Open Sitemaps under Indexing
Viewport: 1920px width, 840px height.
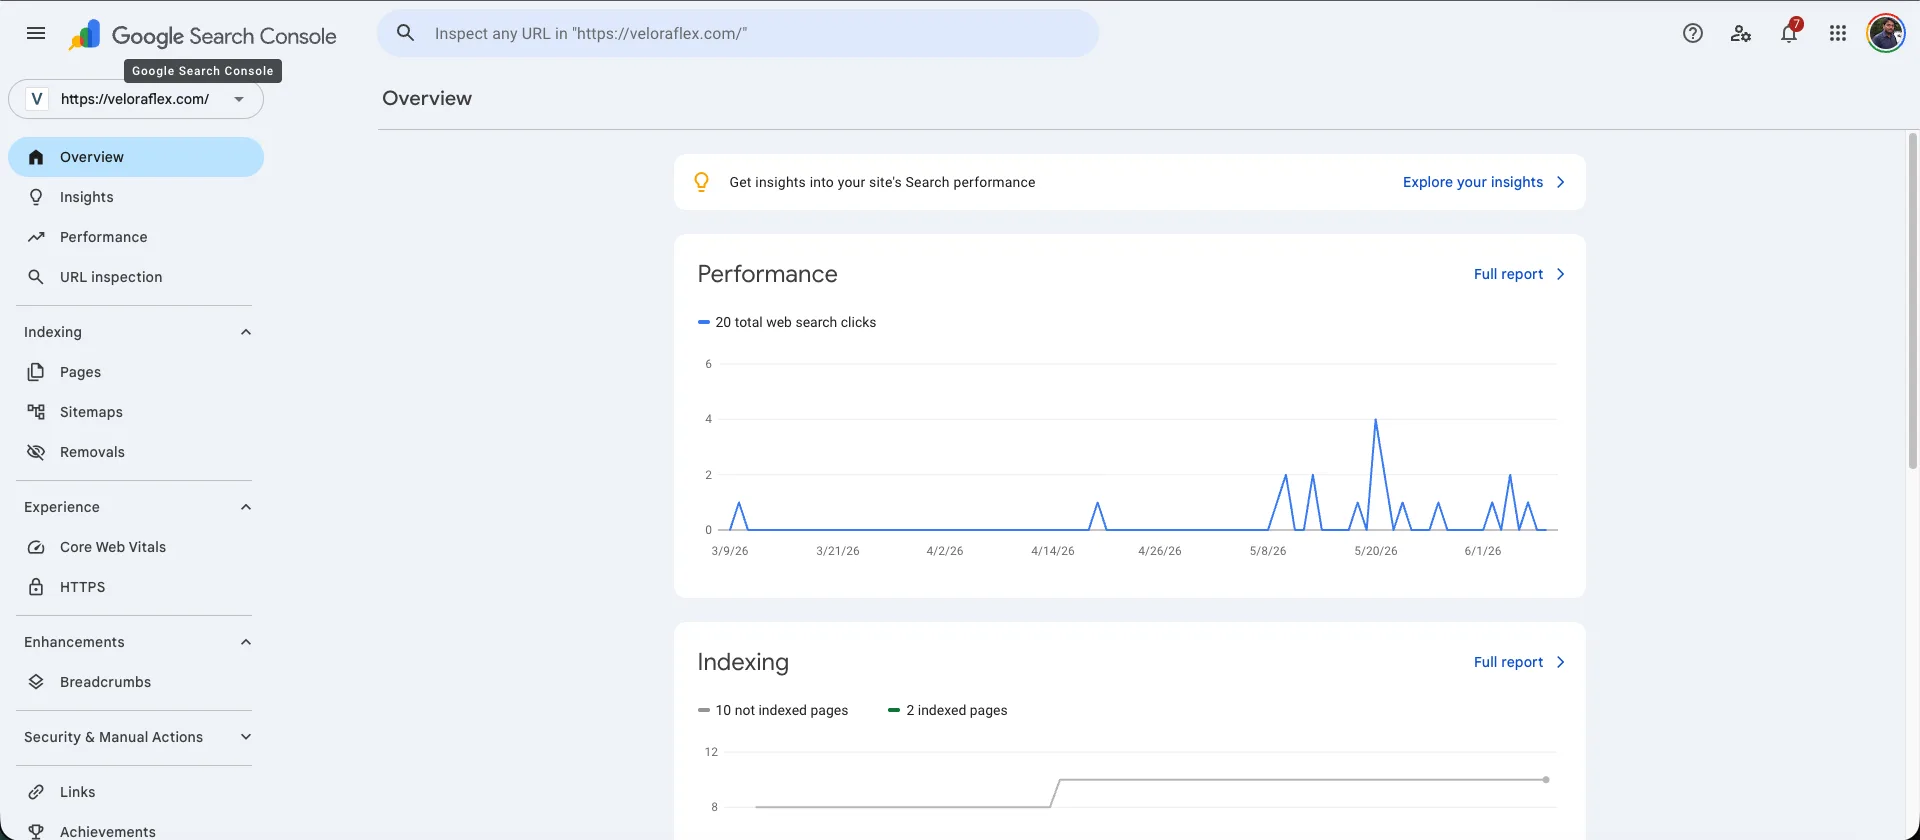(136, 412)
